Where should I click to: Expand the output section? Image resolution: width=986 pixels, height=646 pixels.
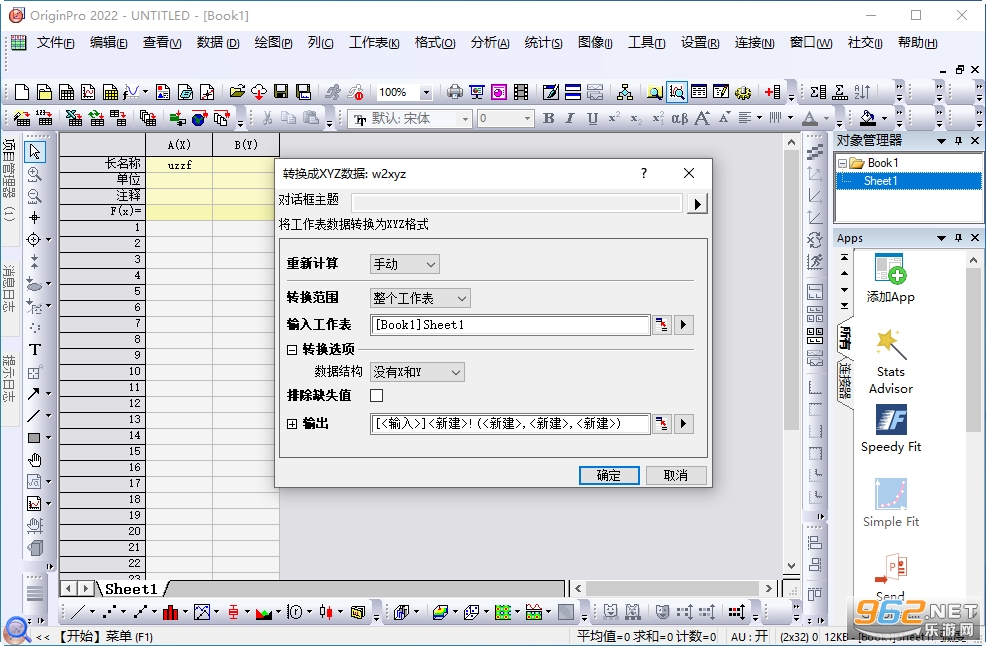click(x=292, y=424)
